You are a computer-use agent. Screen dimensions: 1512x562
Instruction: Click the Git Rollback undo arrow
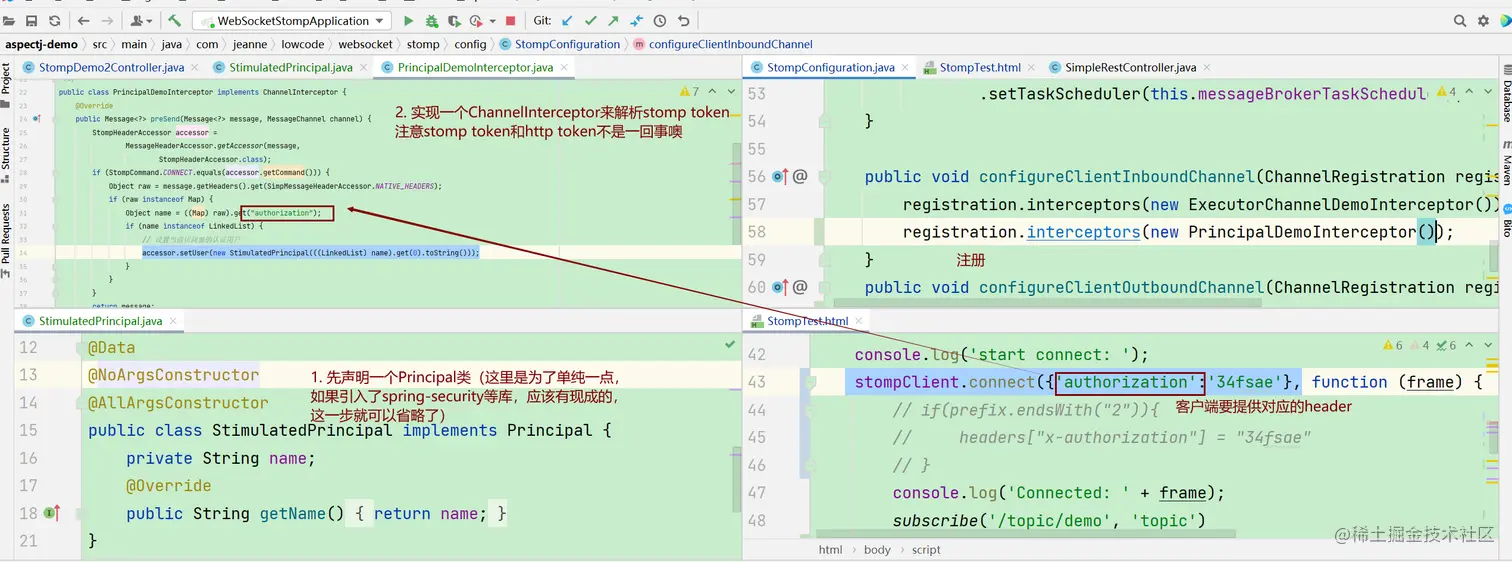683,21
